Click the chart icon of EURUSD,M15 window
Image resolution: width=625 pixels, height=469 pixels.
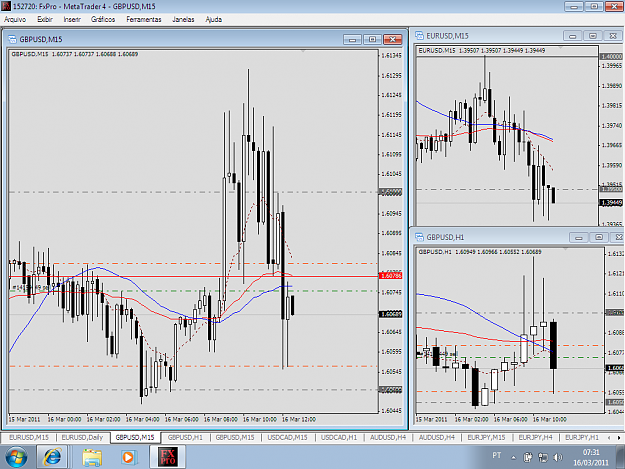(x=419, y=35)
